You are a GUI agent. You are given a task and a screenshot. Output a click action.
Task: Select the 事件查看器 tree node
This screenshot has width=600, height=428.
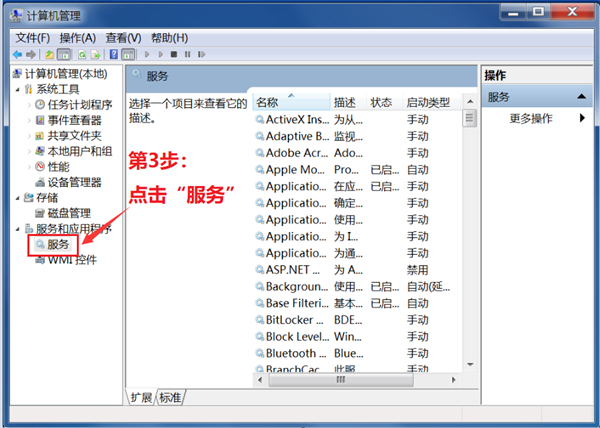click(x=69, y=120)
